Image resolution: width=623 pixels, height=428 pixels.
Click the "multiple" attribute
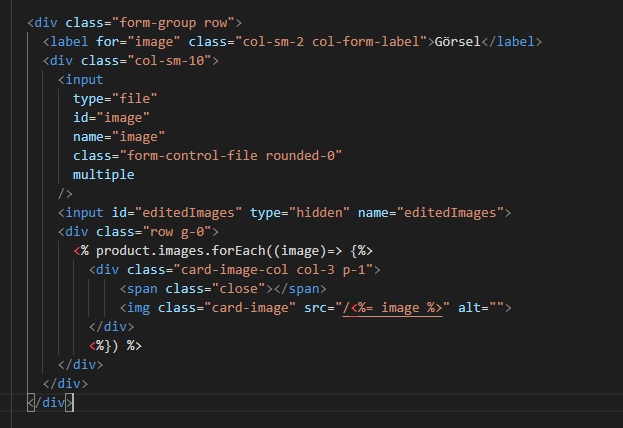[104, 175]
